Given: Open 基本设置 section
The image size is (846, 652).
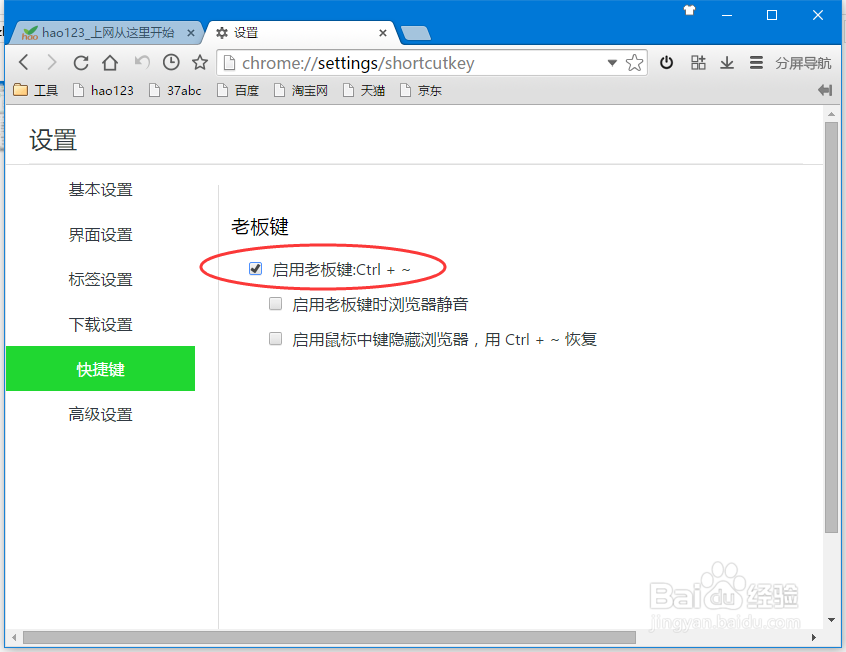Looking at the screenshot, I should 100,190.
